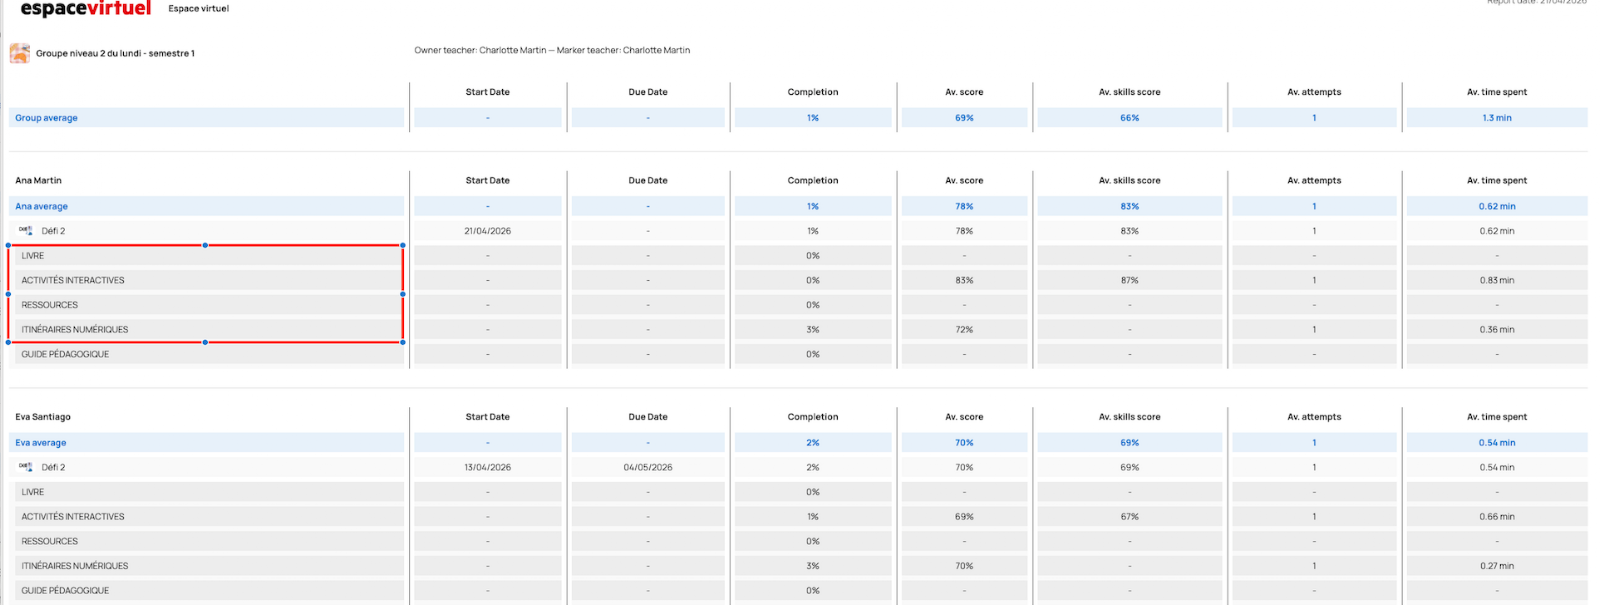
Task: Click the group avatar icon beside Groupe niveau 2
Action: point(20,53)
